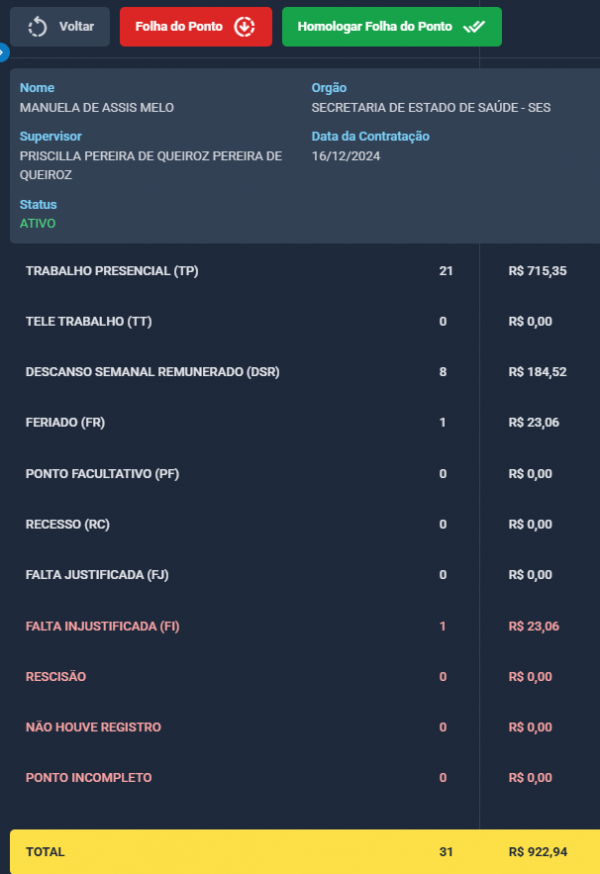Screen dimensions: 600x874
Task: Click the NÃO HOUVE REGISTRO row label
Action: [93, 727]
